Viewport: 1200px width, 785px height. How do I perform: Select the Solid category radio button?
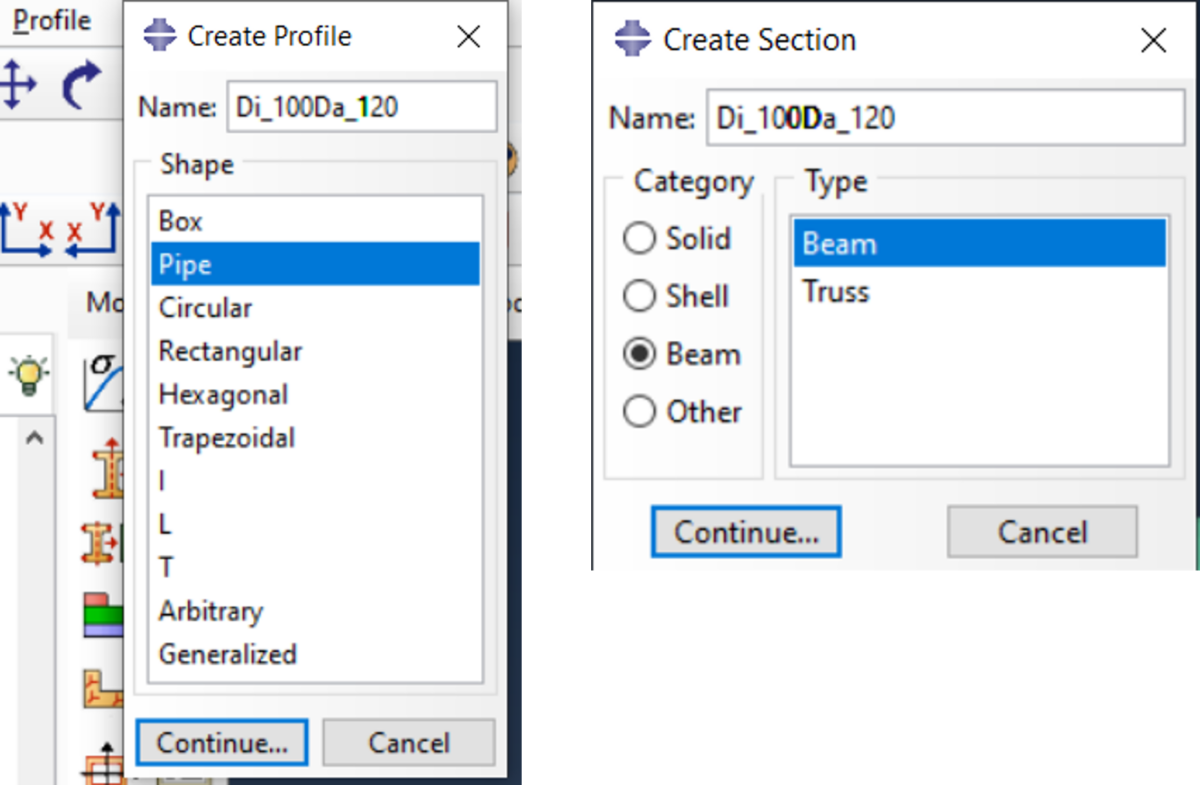639,238
